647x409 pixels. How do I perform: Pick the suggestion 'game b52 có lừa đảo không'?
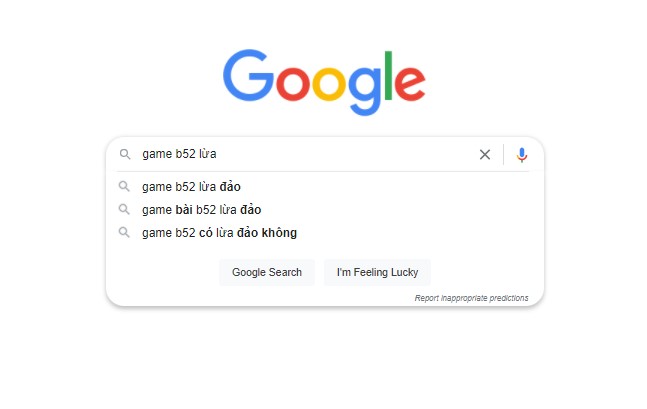219,232
